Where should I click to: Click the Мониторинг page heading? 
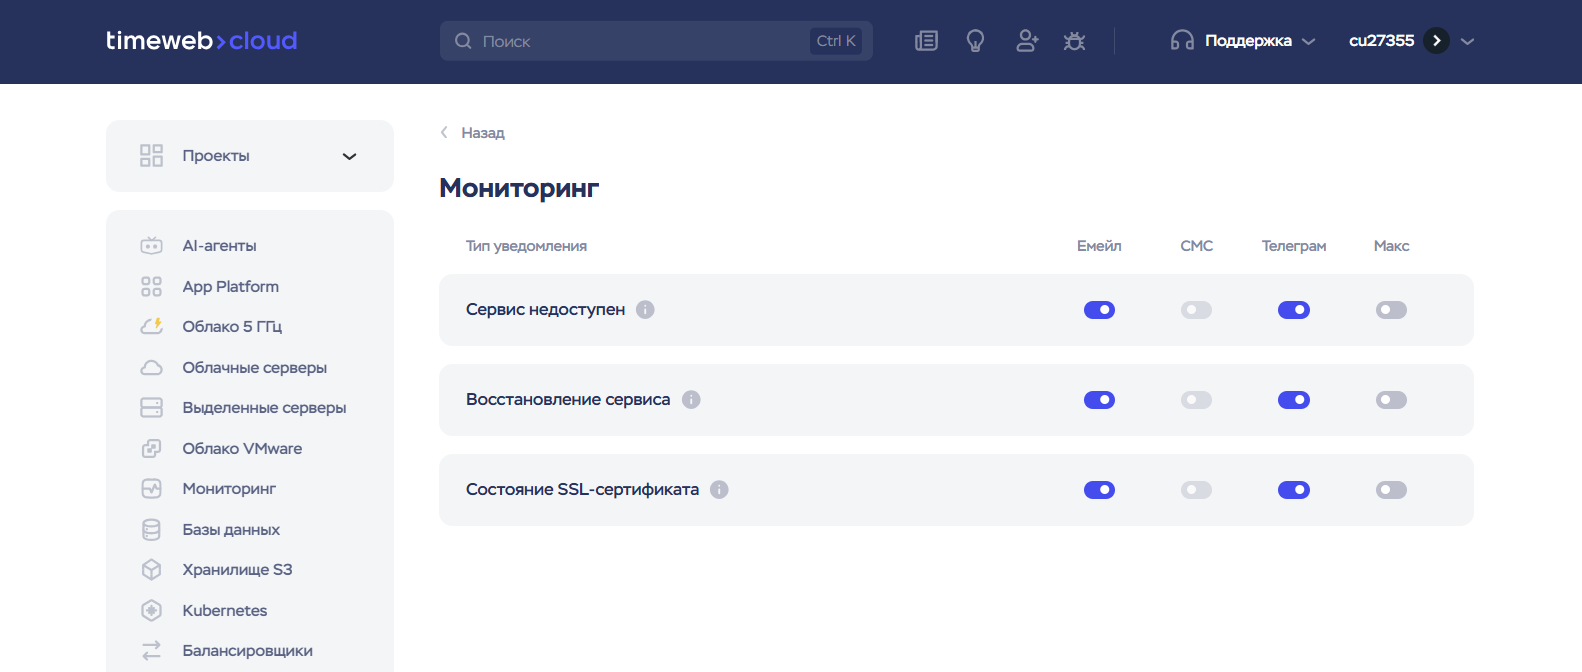click(519, 188)
